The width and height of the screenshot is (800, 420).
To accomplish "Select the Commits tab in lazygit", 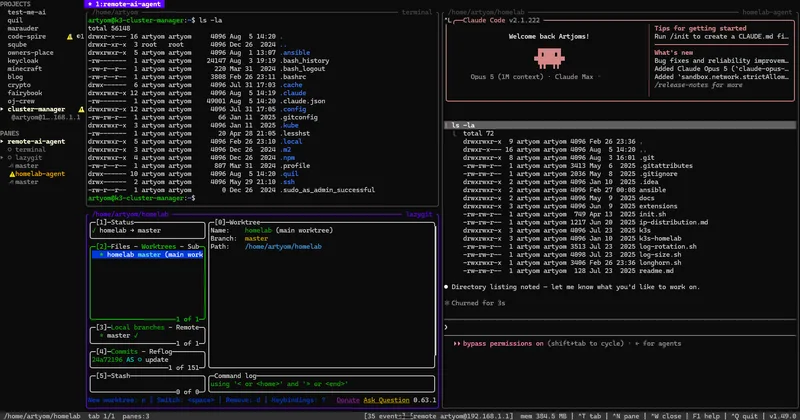I will 124,352.
